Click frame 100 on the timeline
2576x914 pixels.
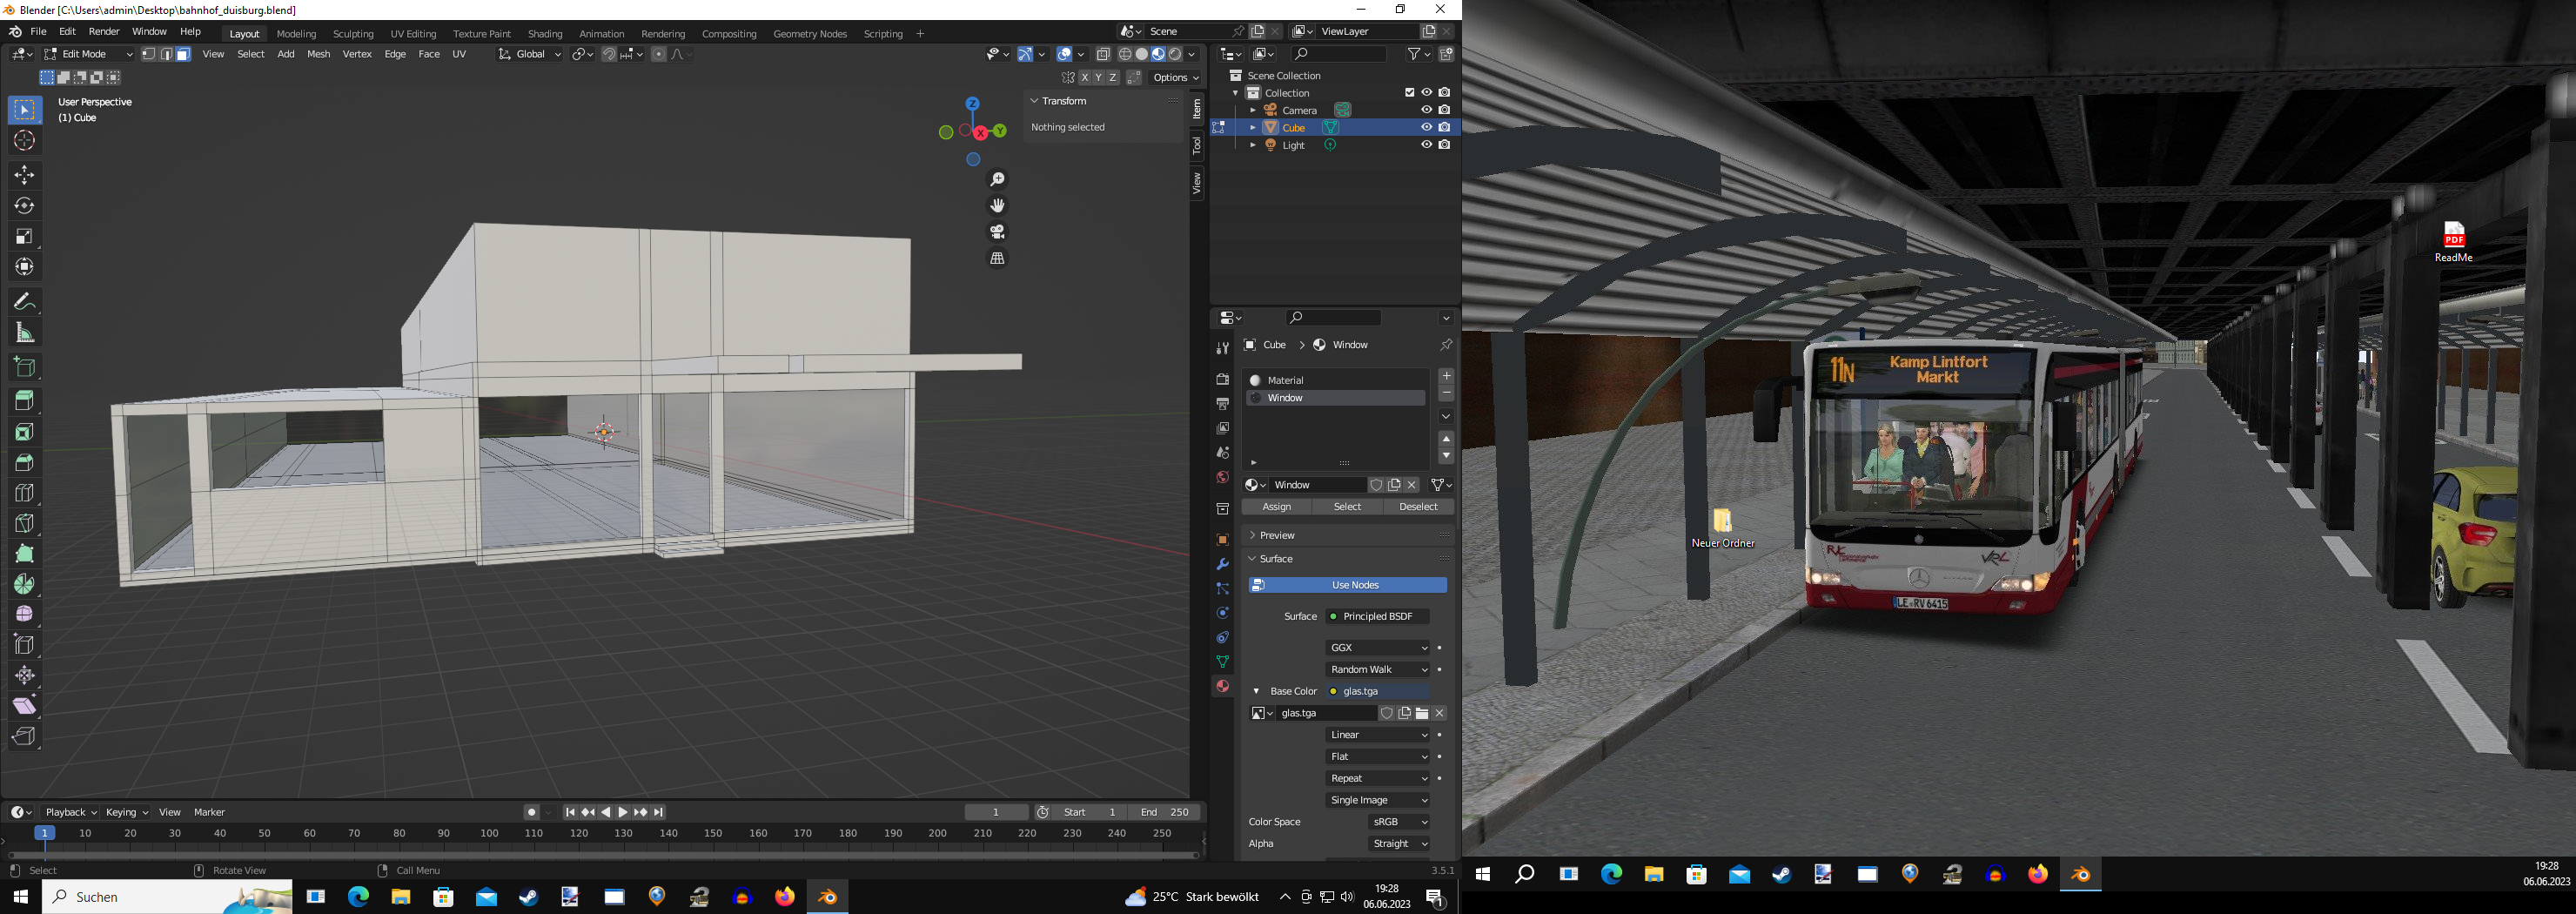click(x=489, y=833)
